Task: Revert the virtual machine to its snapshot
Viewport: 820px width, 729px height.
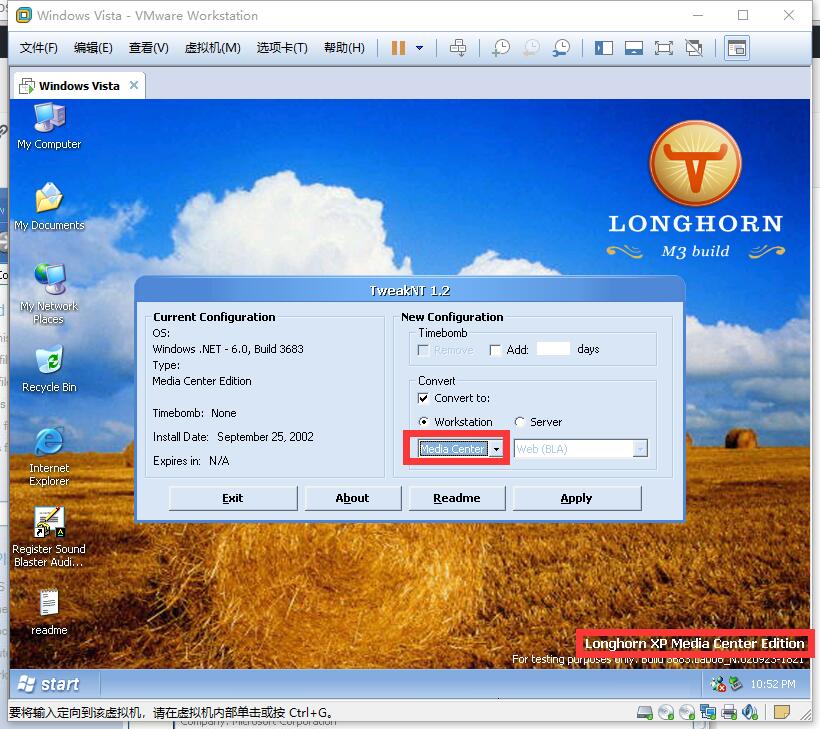Action: [x=531, y=48]
